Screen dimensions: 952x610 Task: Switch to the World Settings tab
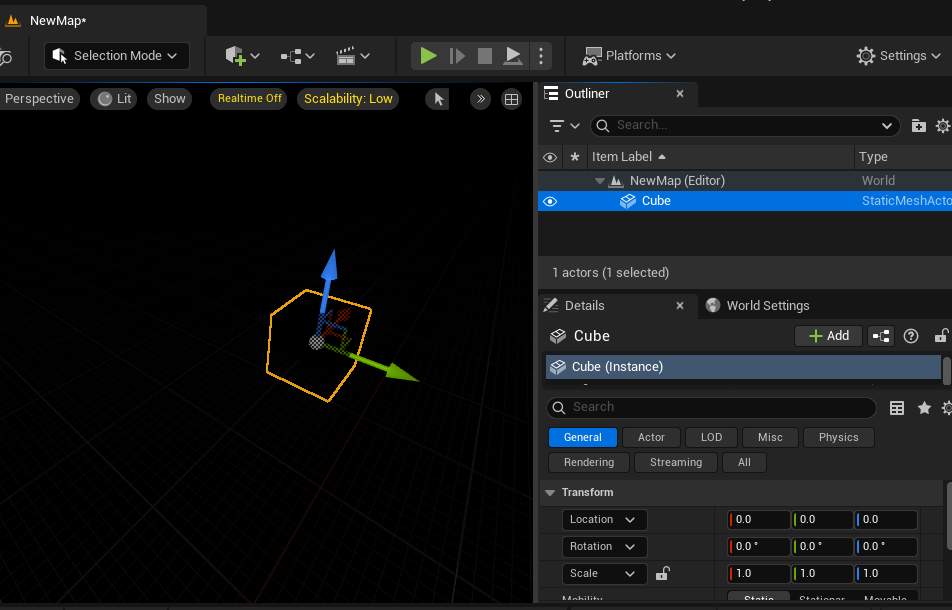click(758, 306)
